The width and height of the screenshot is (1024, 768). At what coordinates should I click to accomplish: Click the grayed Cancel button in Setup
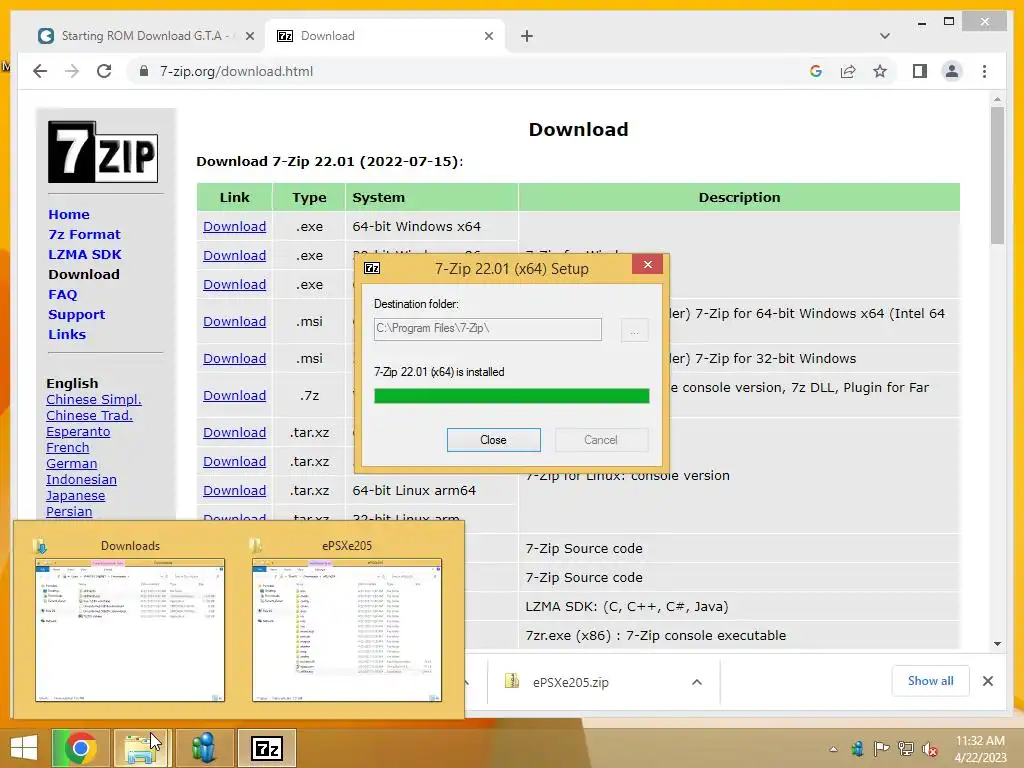pos(601,440)
